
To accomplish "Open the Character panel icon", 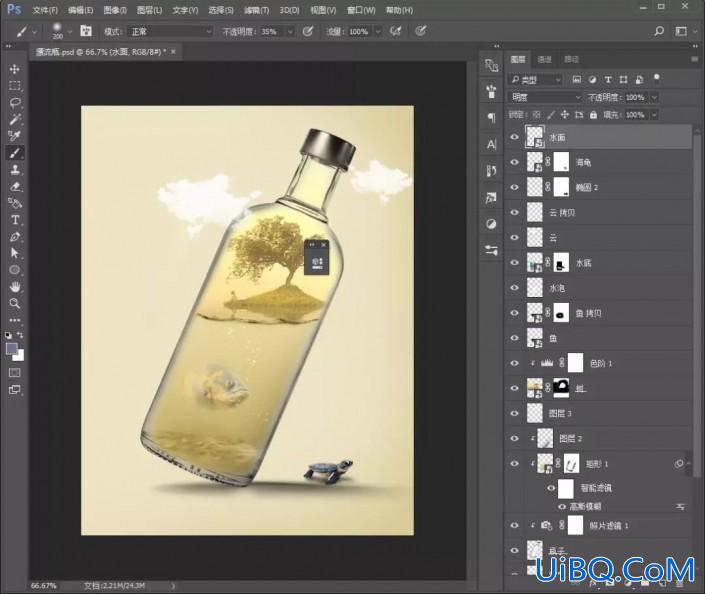I will pyautogui.click(x=491, y=144).
